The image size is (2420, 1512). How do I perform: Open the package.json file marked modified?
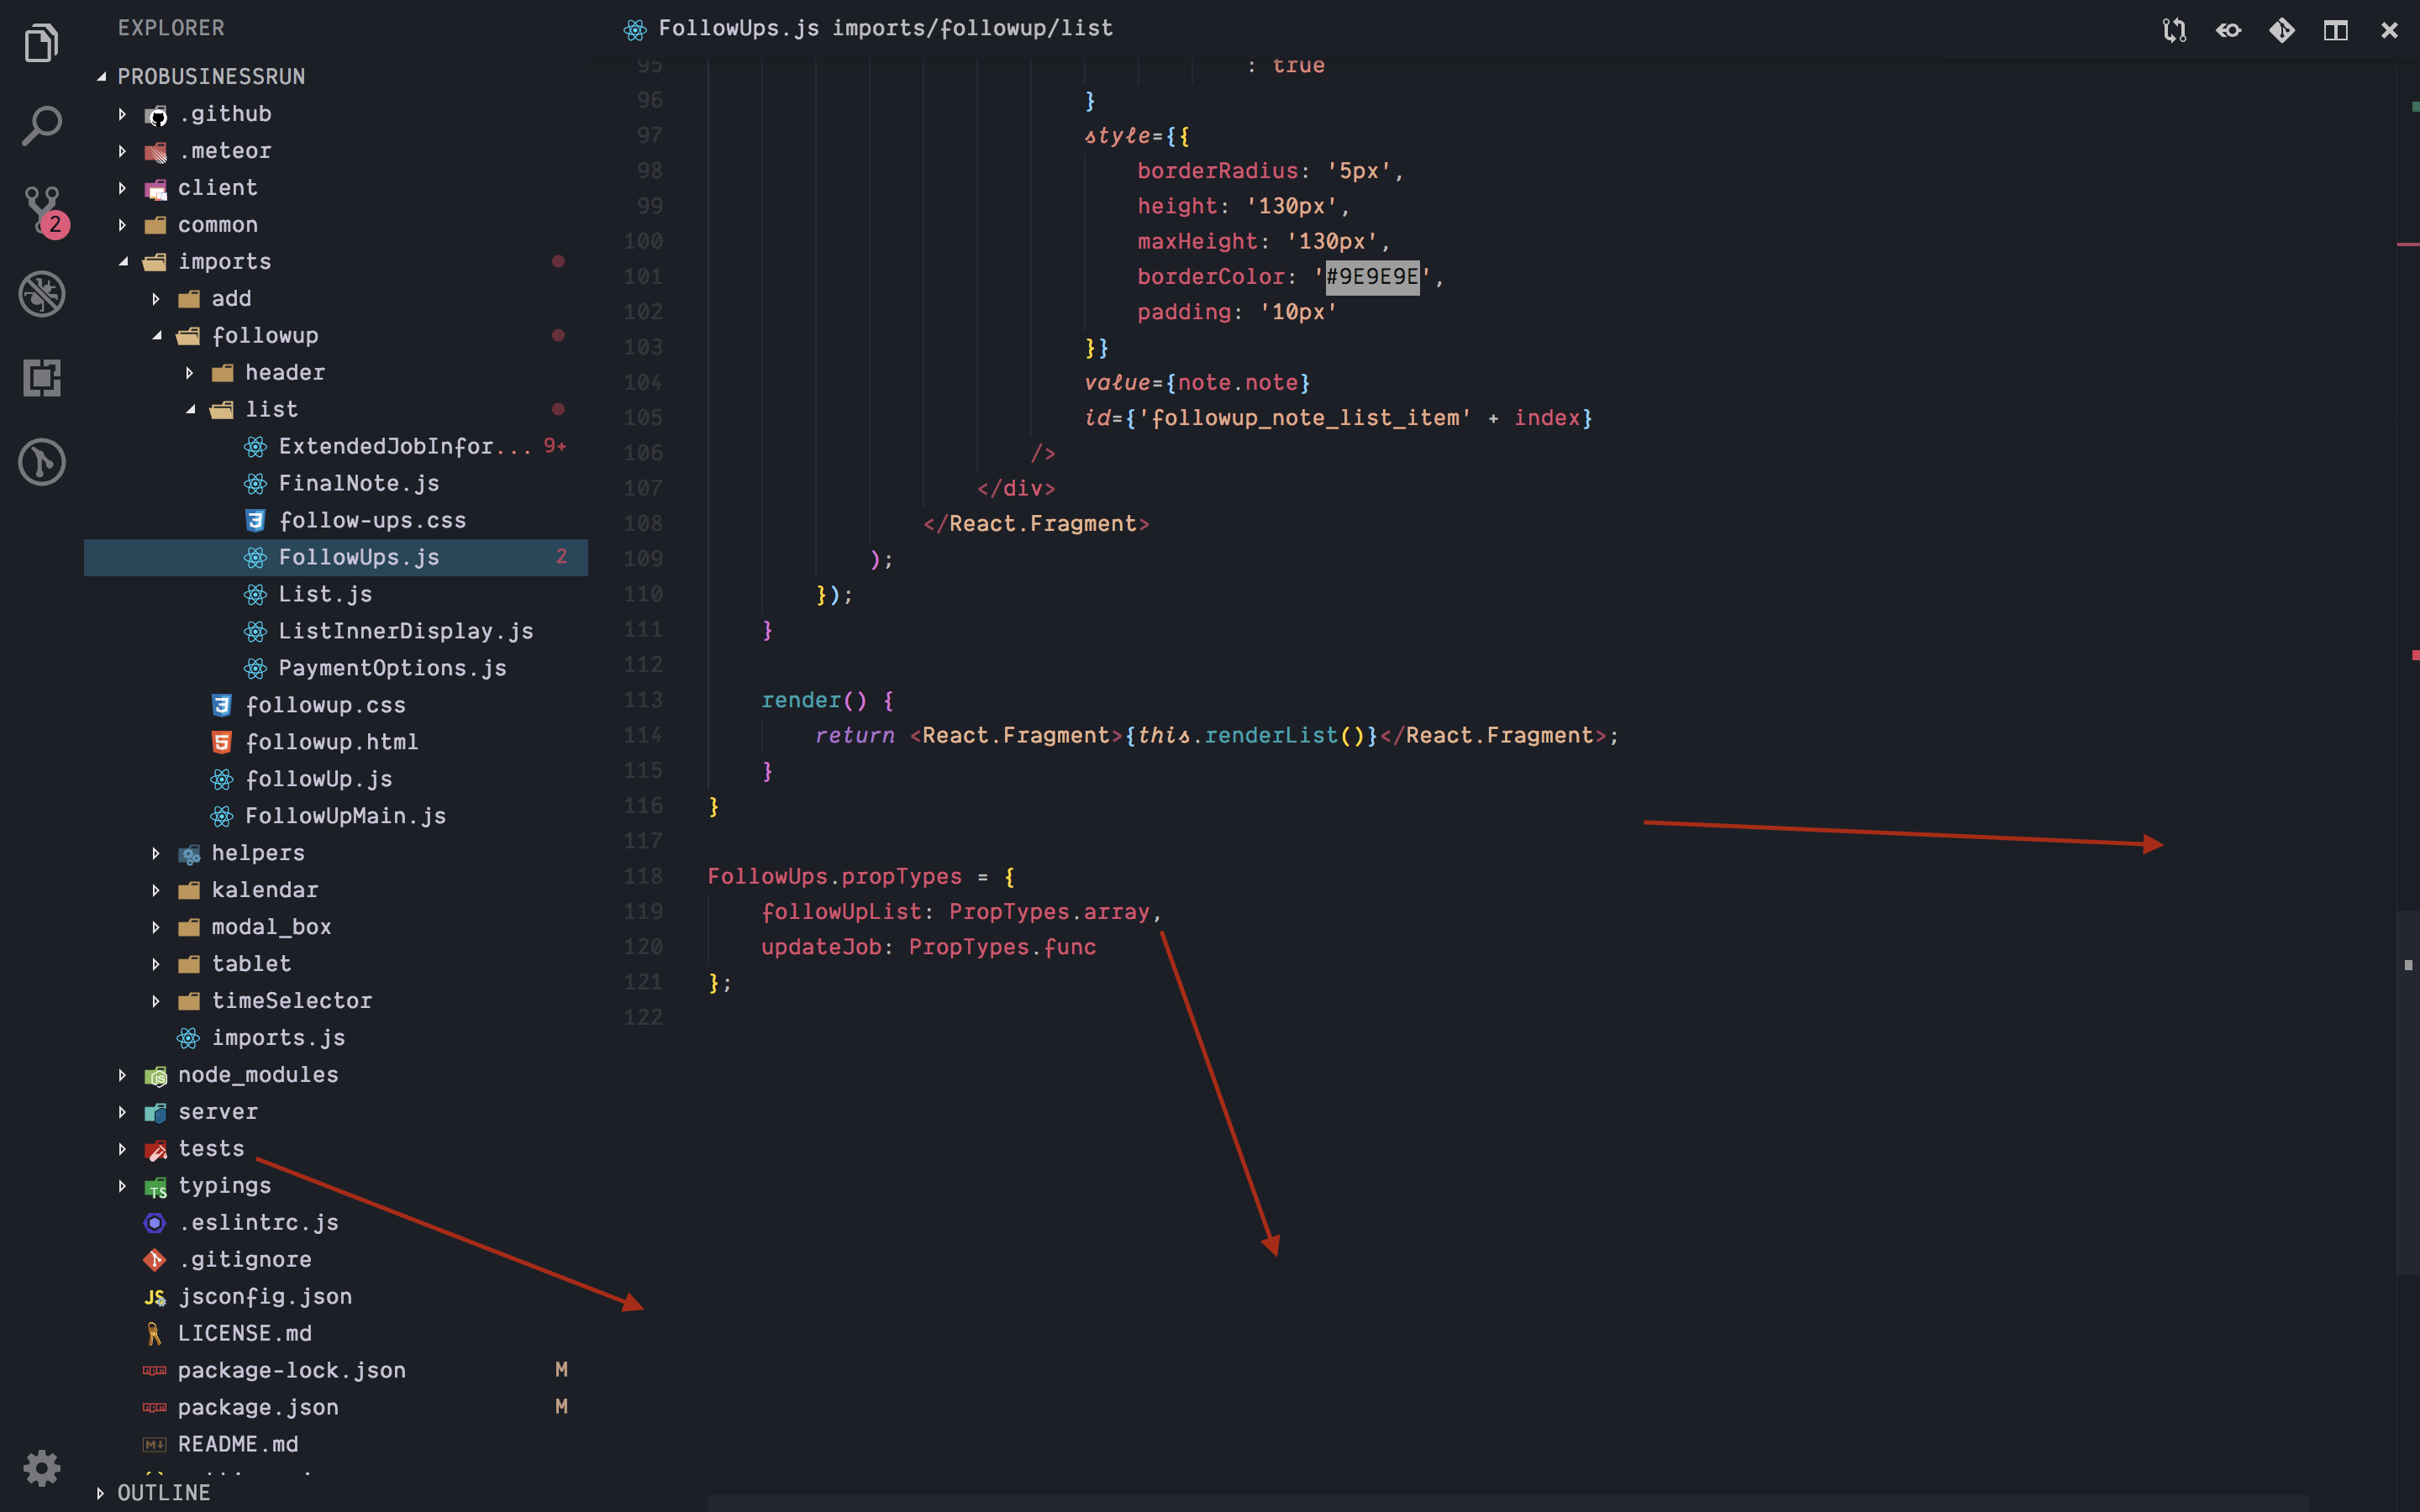click(x=259, y=1407)
